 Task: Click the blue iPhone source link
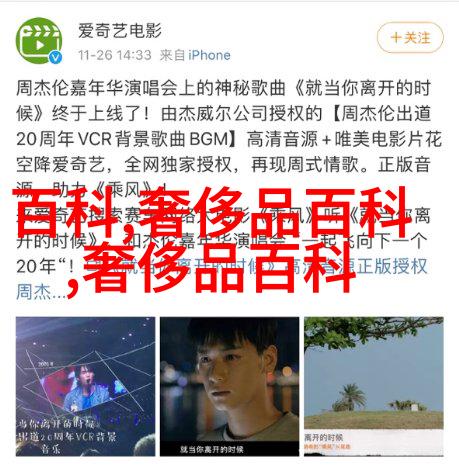click(x=209, y=55)
